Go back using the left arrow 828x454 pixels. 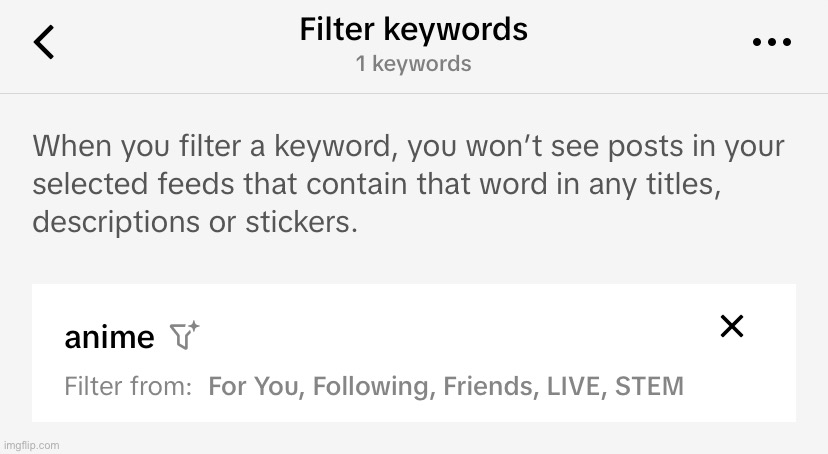(44, 42)
